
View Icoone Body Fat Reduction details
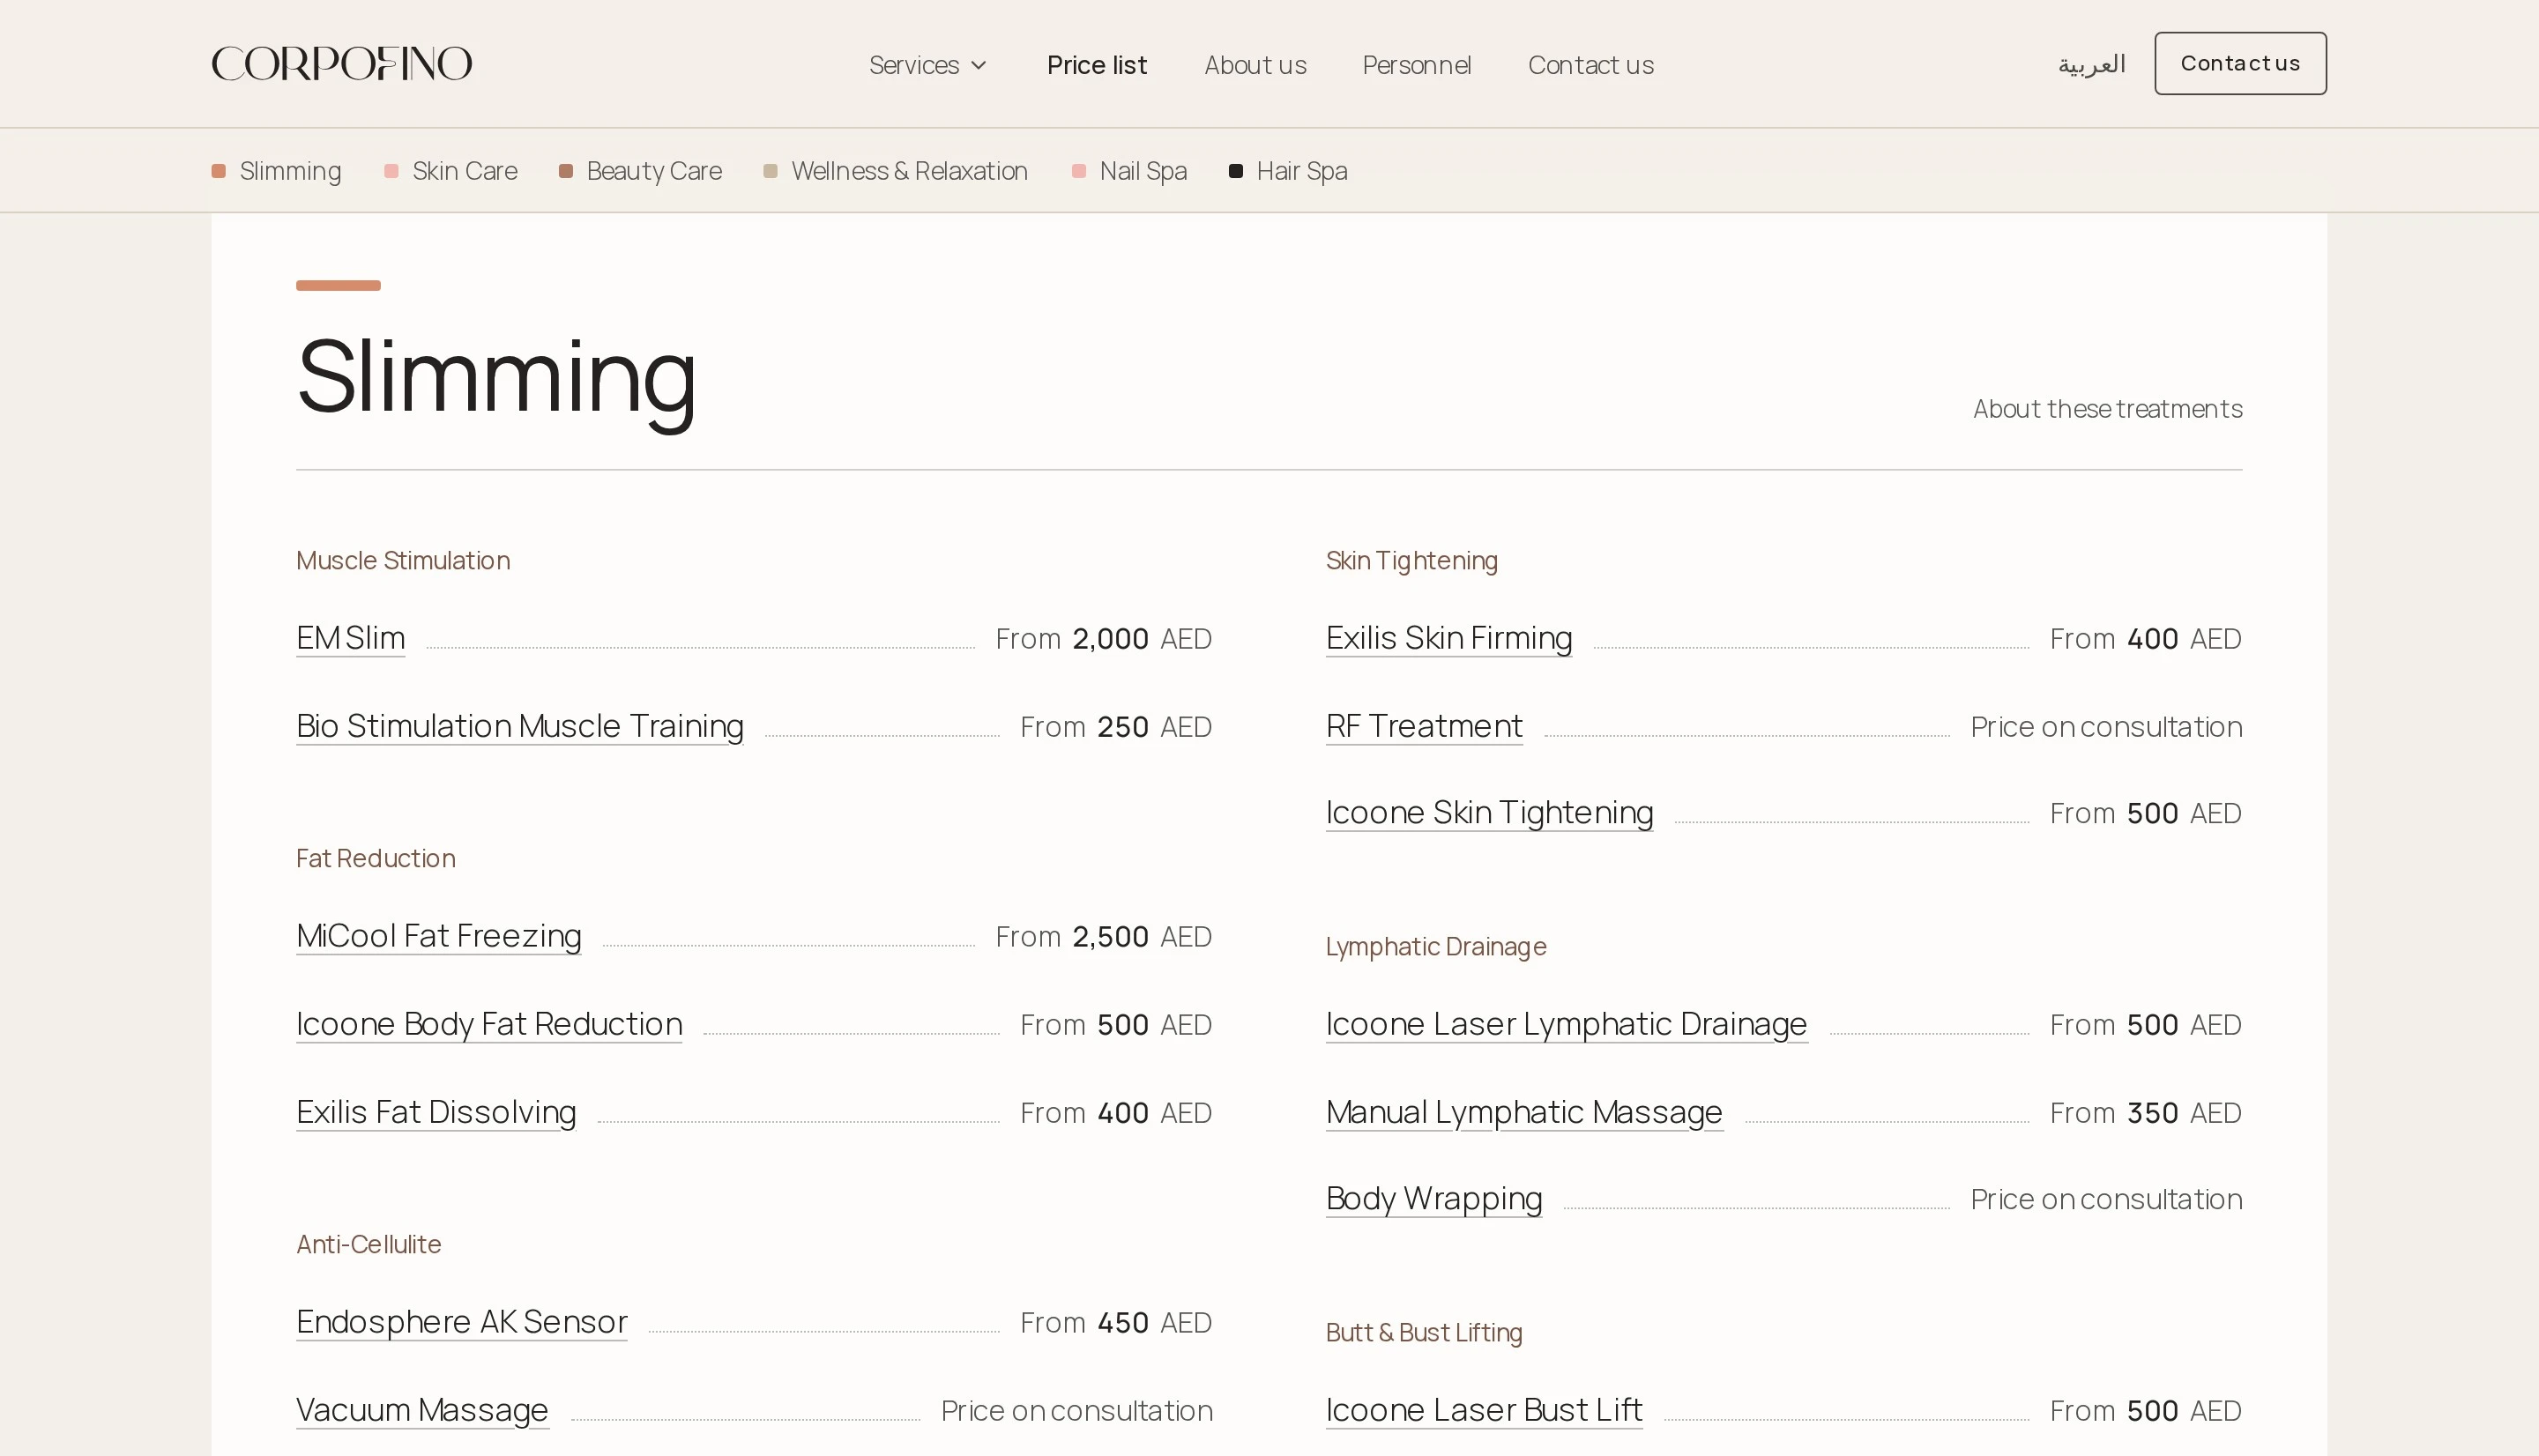coord(489,1024)
